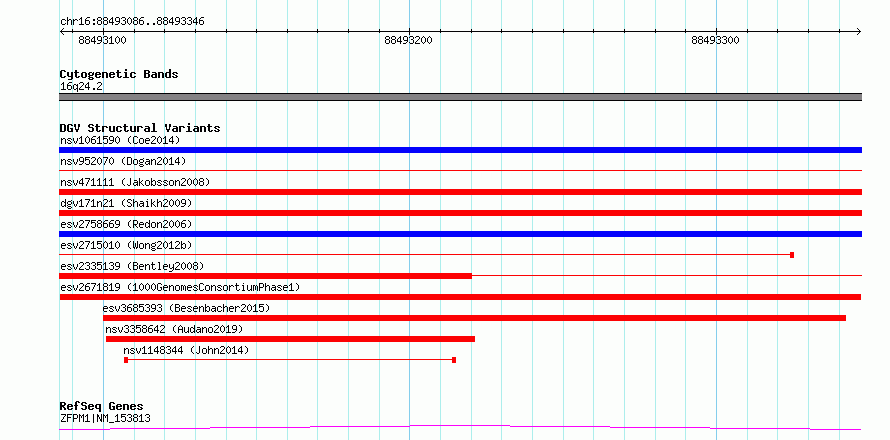Click the right arrow of the ruler
Image resolution: width=890 pixels, height=440 pixels.
pos(859,32)
